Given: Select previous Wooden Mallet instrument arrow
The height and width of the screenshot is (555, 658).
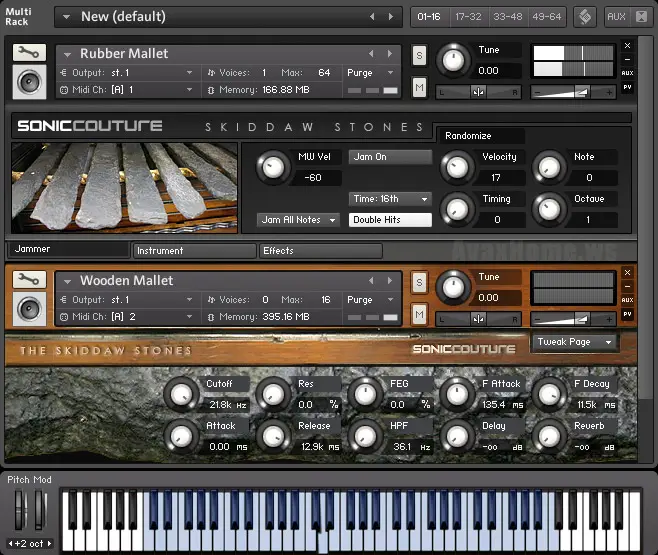Looking at the screenshot, I should point(371,280).
